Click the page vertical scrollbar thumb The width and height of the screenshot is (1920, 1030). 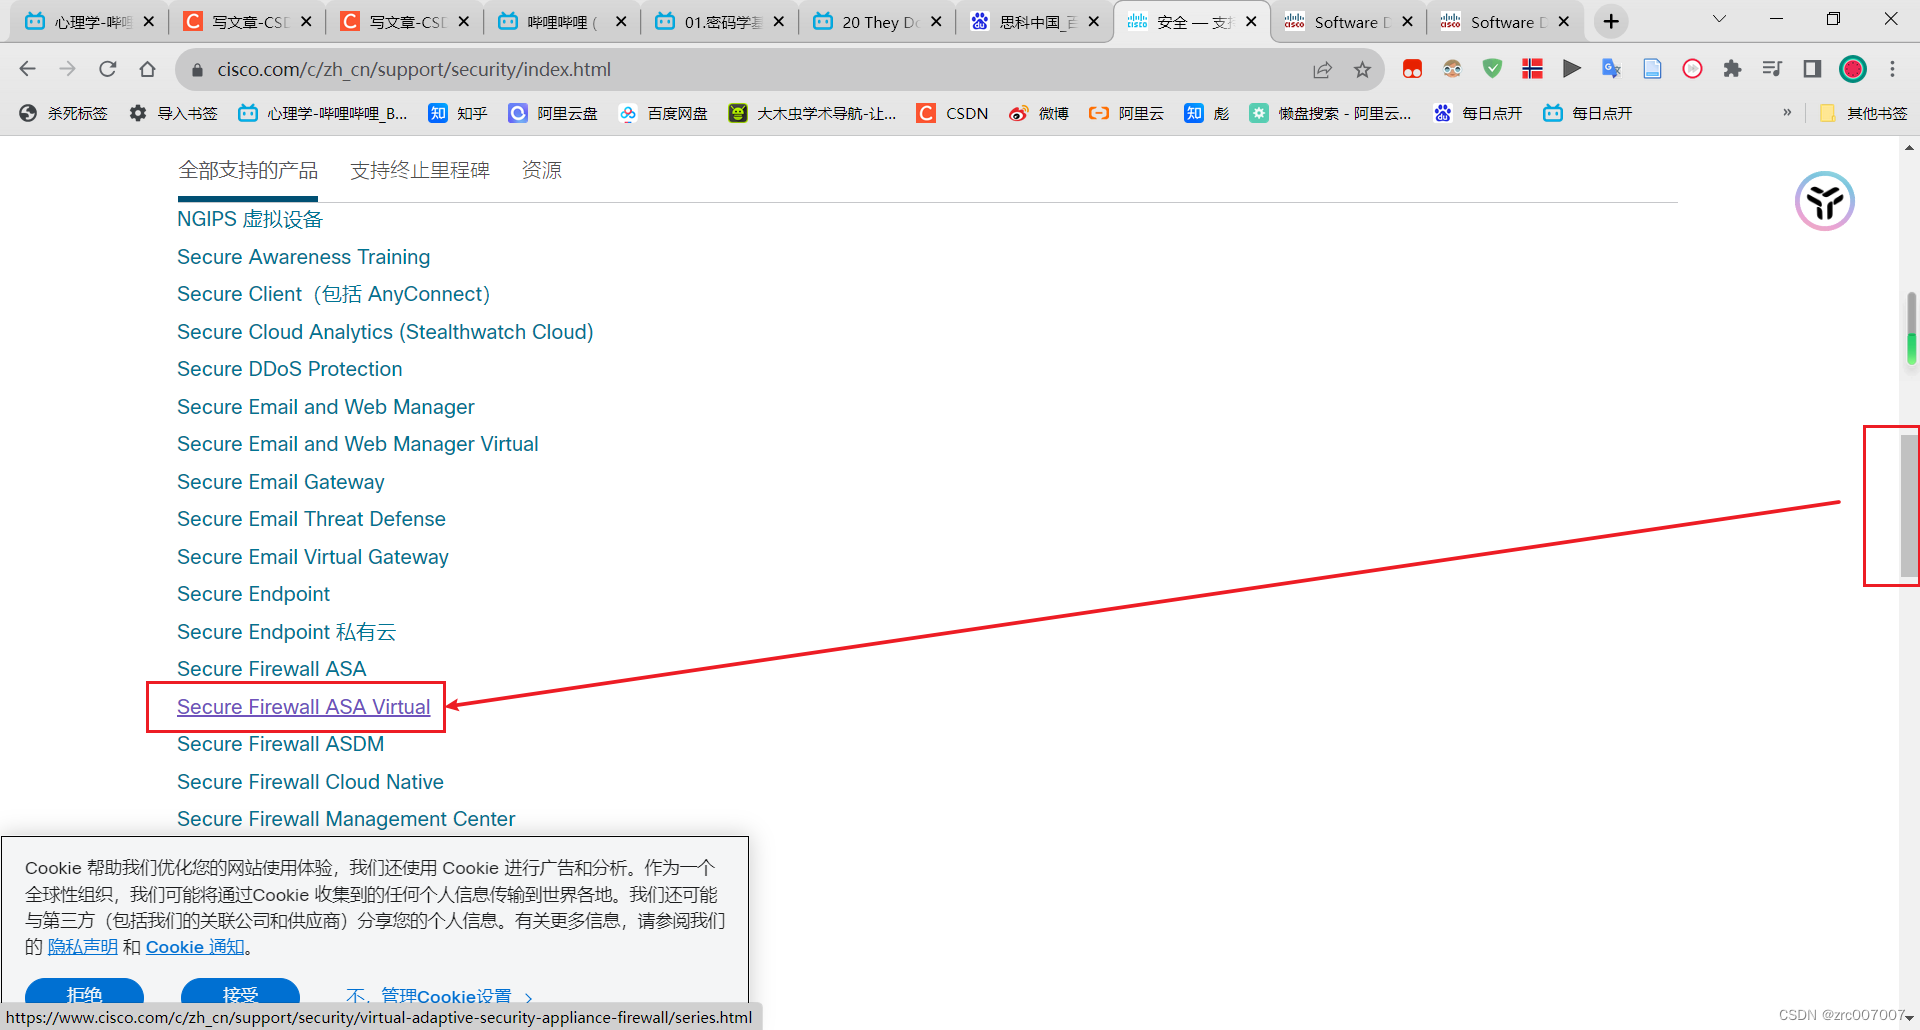[1910, 506]
